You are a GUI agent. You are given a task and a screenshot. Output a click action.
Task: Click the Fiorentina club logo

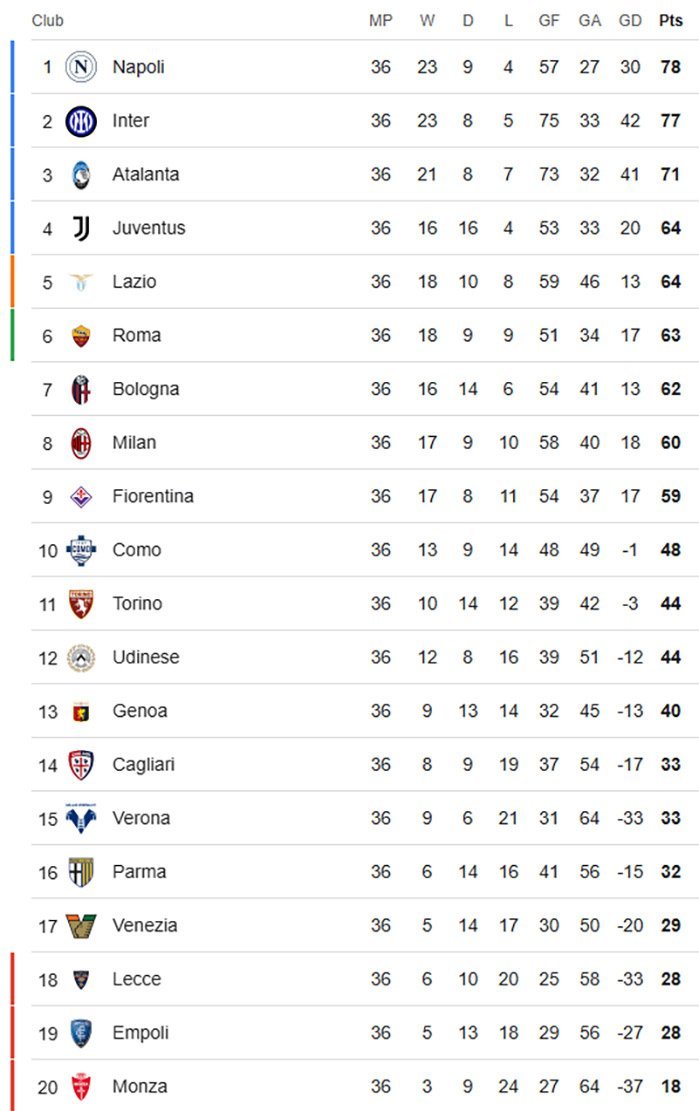[x=81, y=497]
